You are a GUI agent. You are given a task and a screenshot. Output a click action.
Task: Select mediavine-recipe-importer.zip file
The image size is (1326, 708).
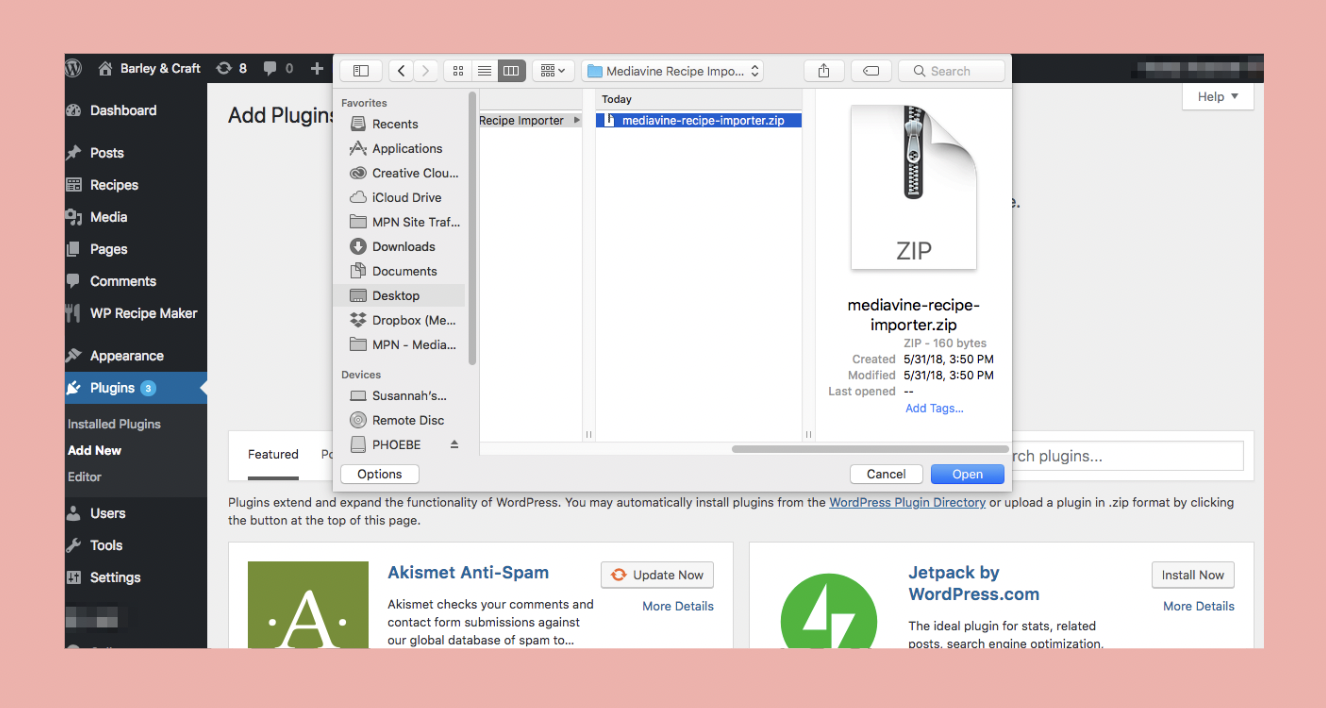(x=699, y=120)
